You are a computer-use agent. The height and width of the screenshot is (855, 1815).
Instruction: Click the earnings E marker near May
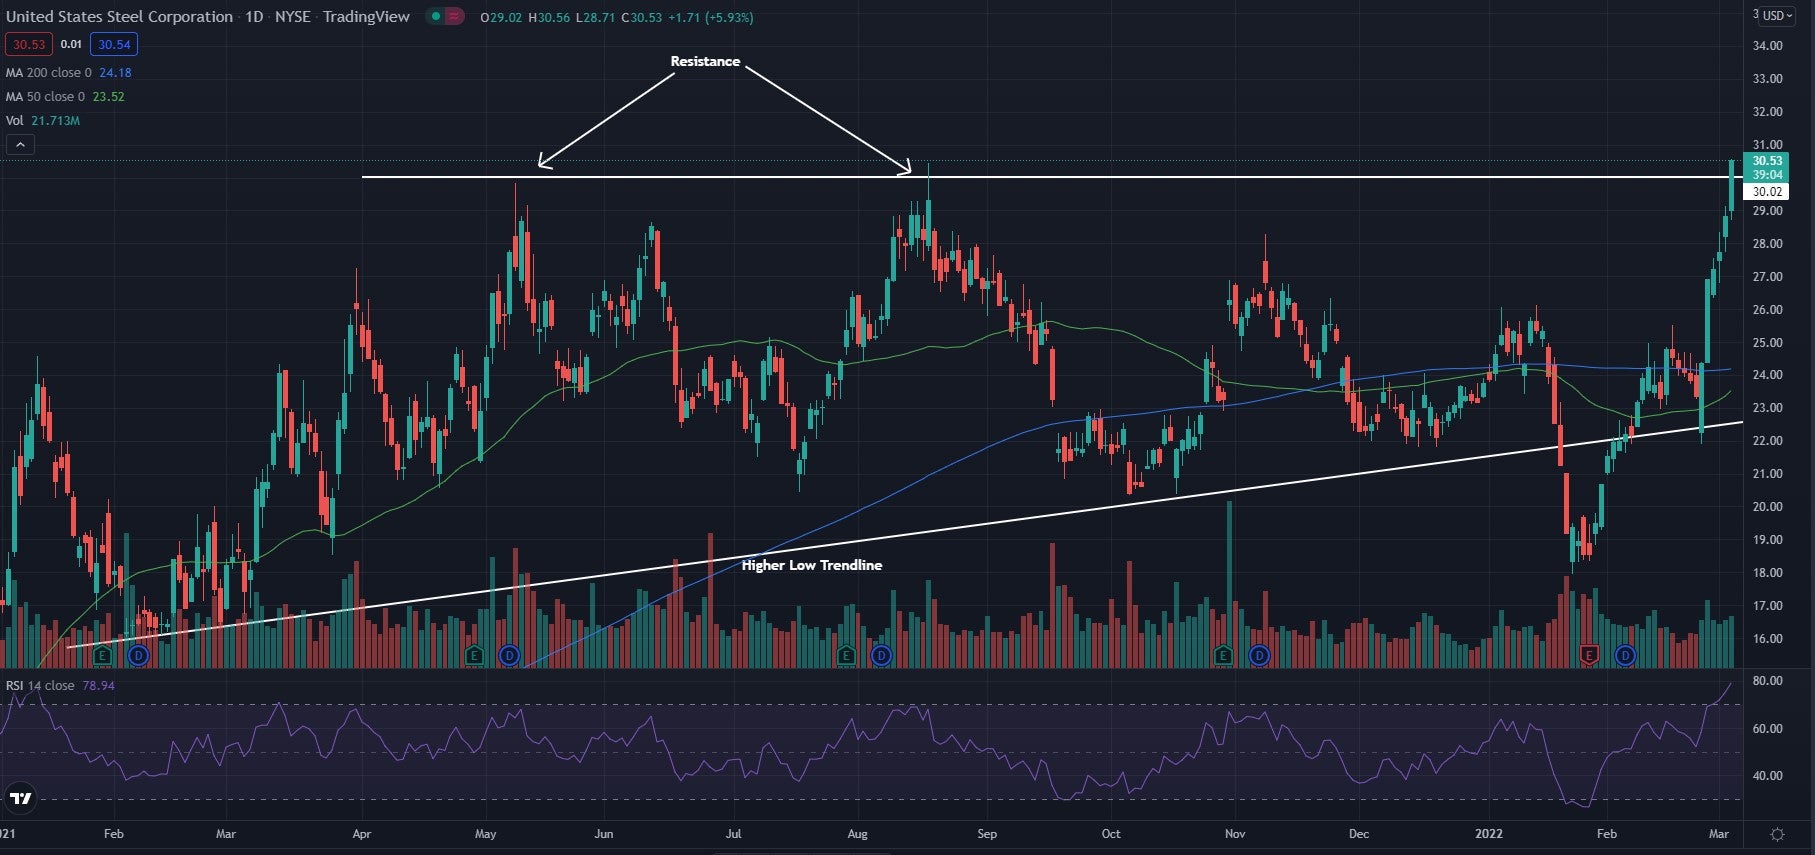tap(475, 656)
